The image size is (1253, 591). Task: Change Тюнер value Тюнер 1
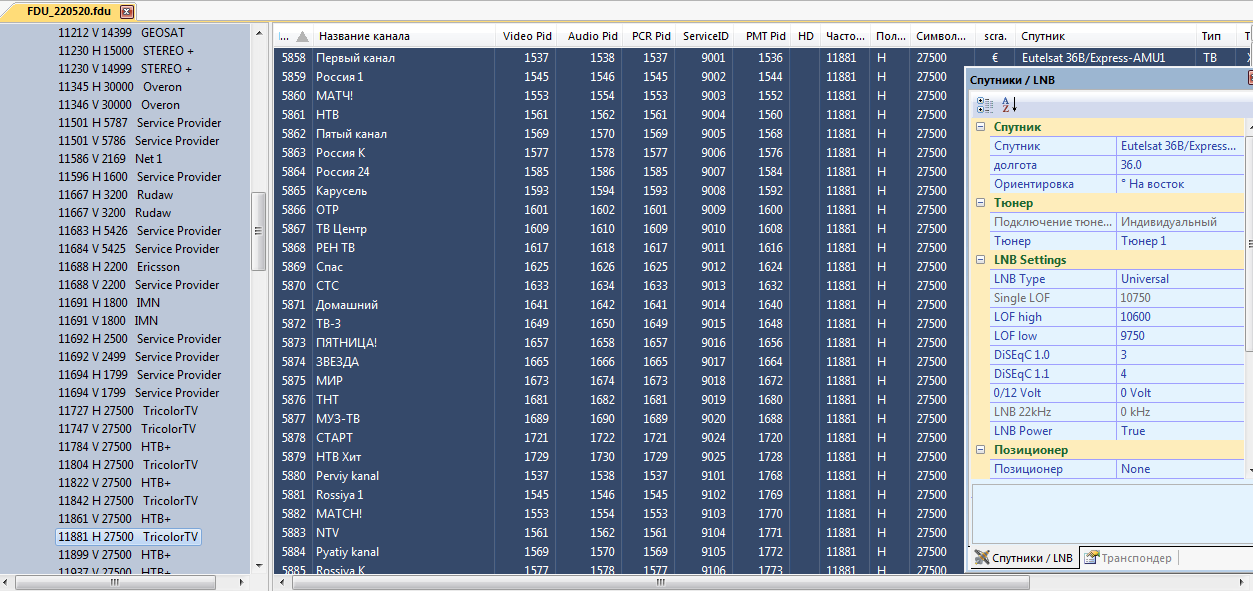pos(1180,241)
